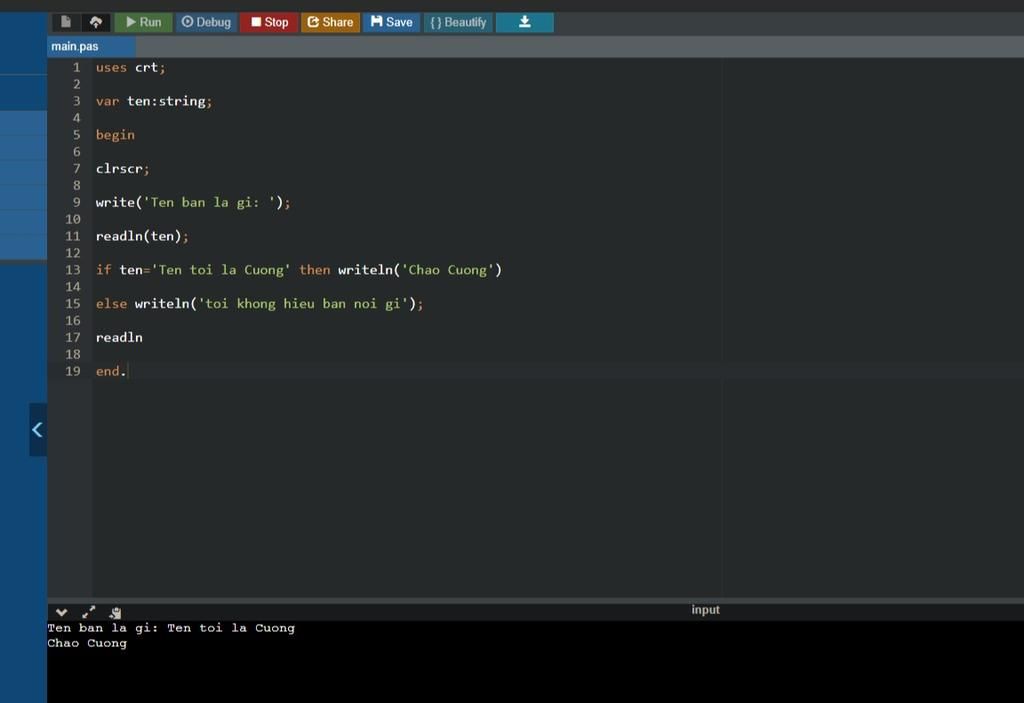This screenshot has height=703, width=1024.
Task: Beautify the source code
Action: [x=458, y=22]
